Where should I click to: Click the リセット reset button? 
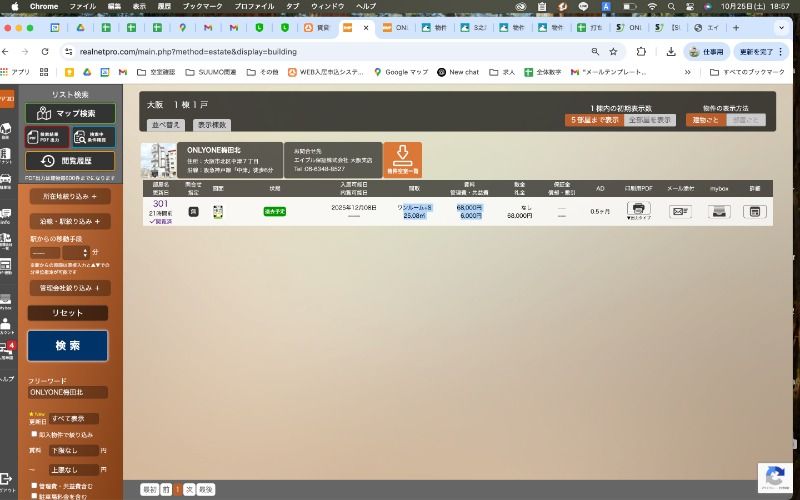tap(68, 313)
